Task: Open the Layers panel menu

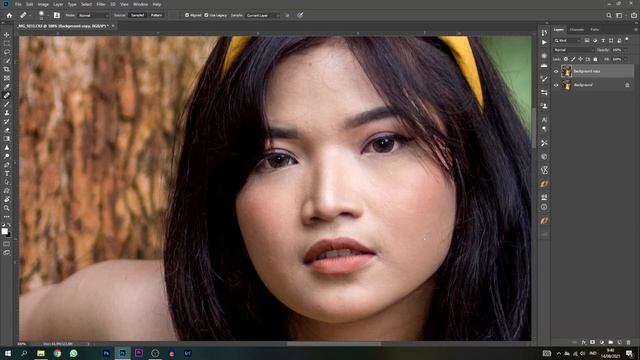Action: [636, 29]
